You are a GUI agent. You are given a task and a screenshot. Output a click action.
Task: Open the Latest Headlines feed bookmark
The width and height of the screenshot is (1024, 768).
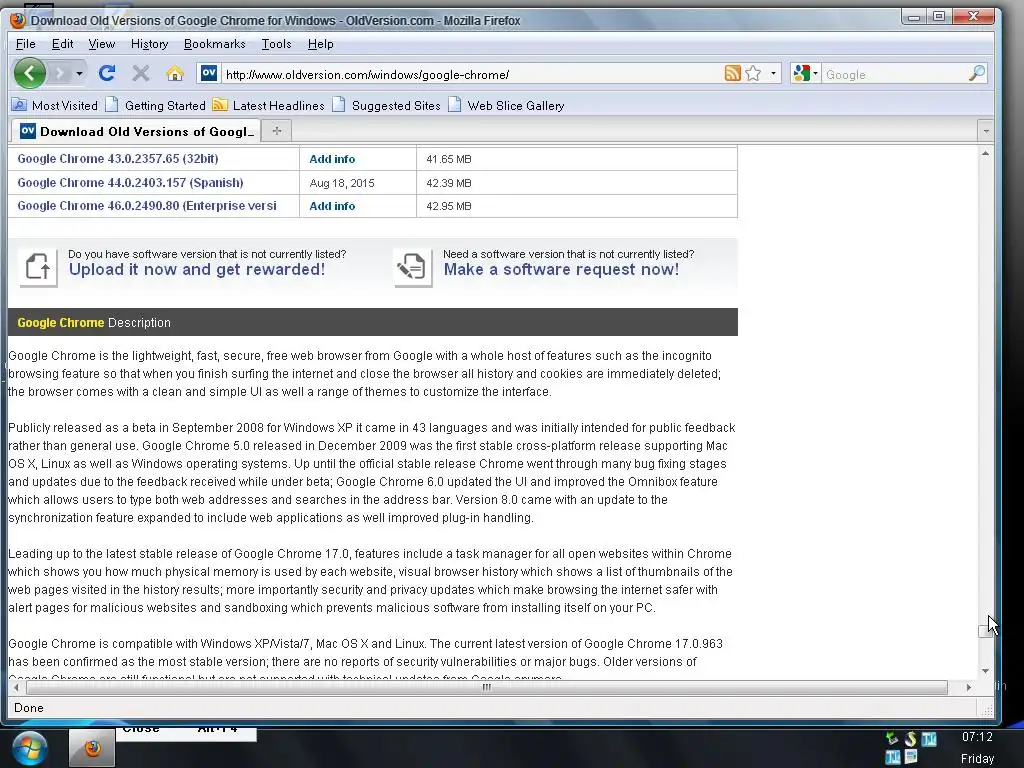(268, 105)
